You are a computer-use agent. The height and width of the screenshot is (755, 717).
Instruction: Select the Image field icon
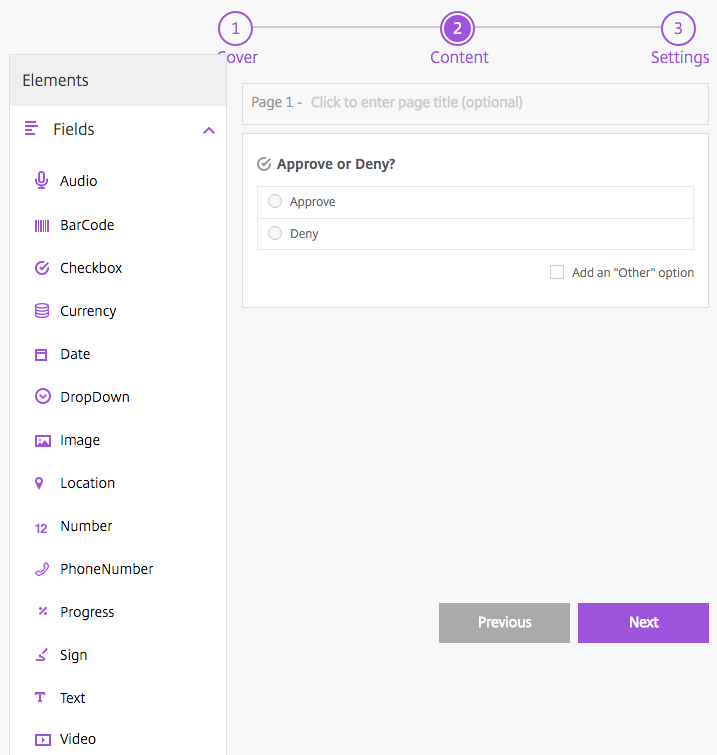point(42,440)
